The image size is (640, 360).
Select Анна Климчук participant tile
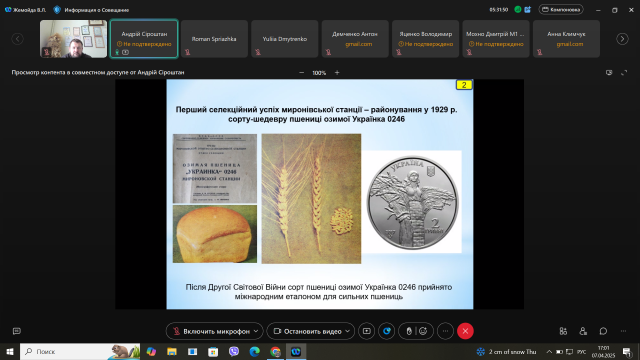(567, 39)
